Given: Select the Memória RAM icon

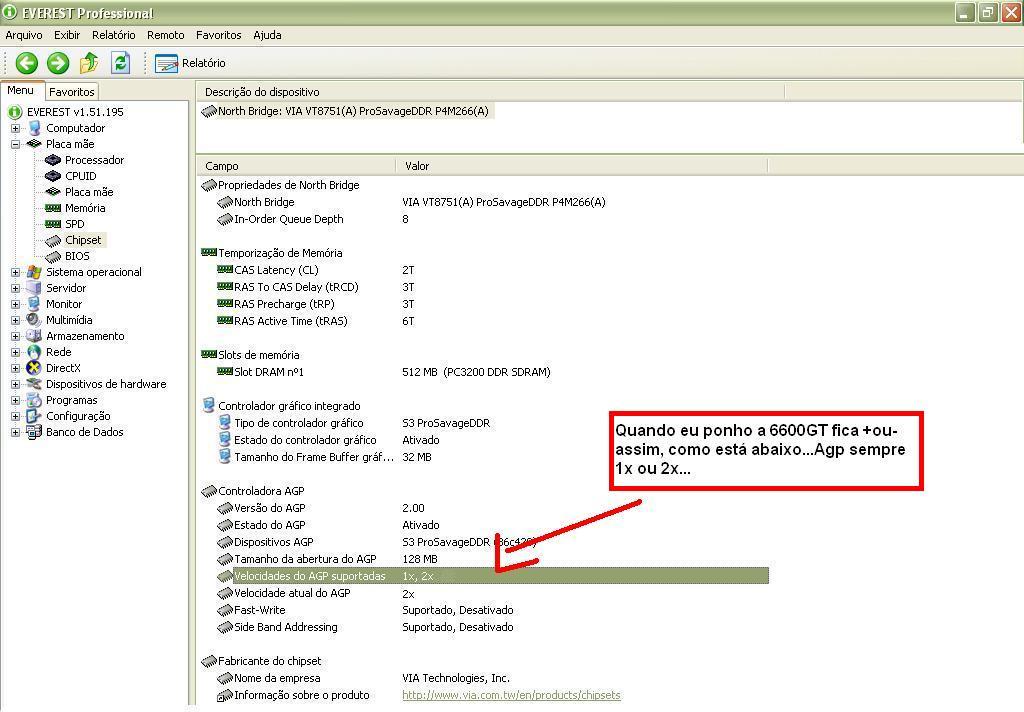Looking at the screenshot, I should [x=53, y=208].
